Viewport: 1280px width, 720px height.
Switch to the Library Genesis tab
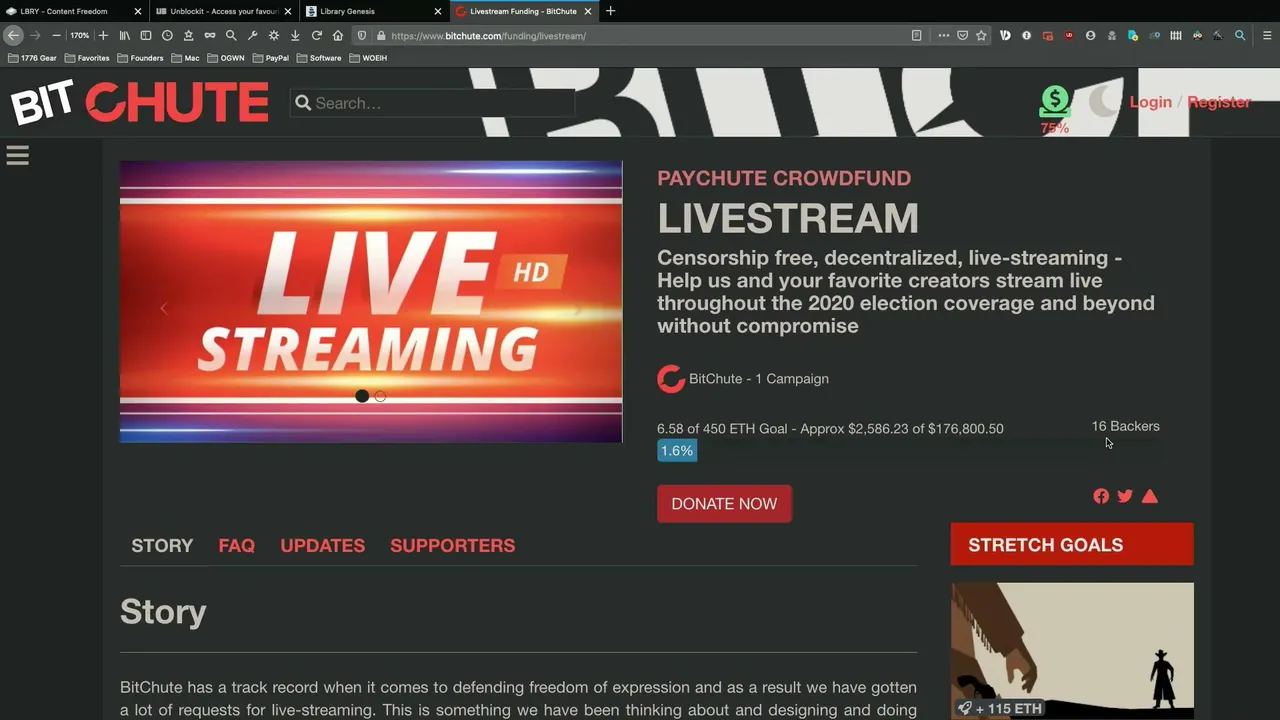[x=374, y=11]
